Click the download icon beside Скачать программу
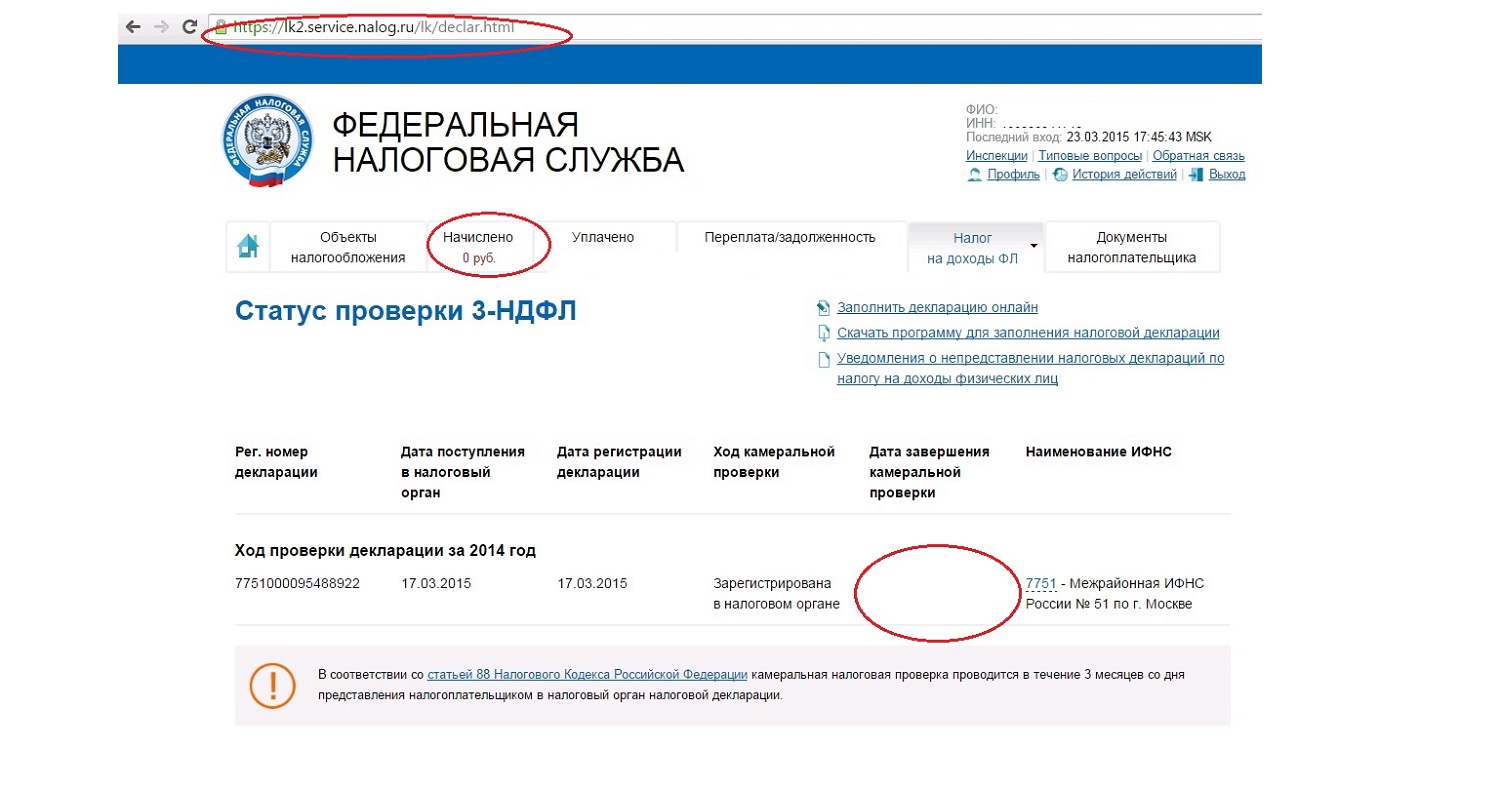 824,333
